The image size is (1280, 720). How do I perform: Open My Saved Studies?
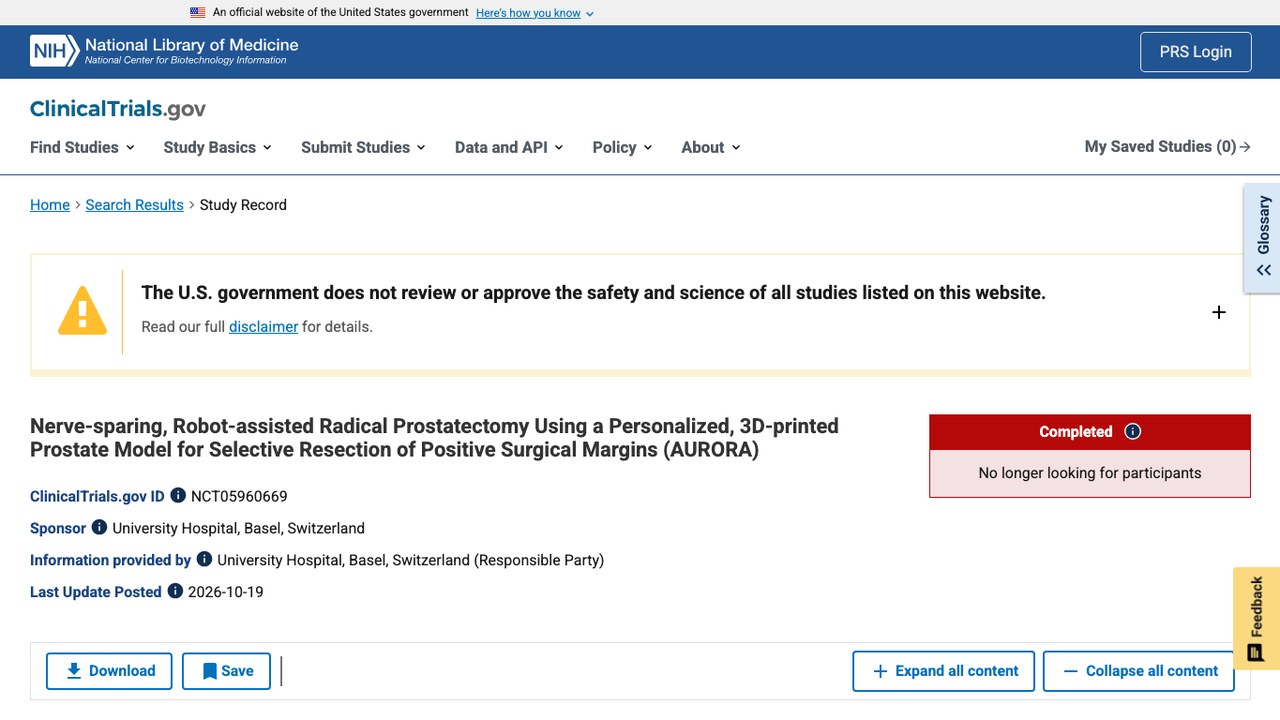point(1167,147)
